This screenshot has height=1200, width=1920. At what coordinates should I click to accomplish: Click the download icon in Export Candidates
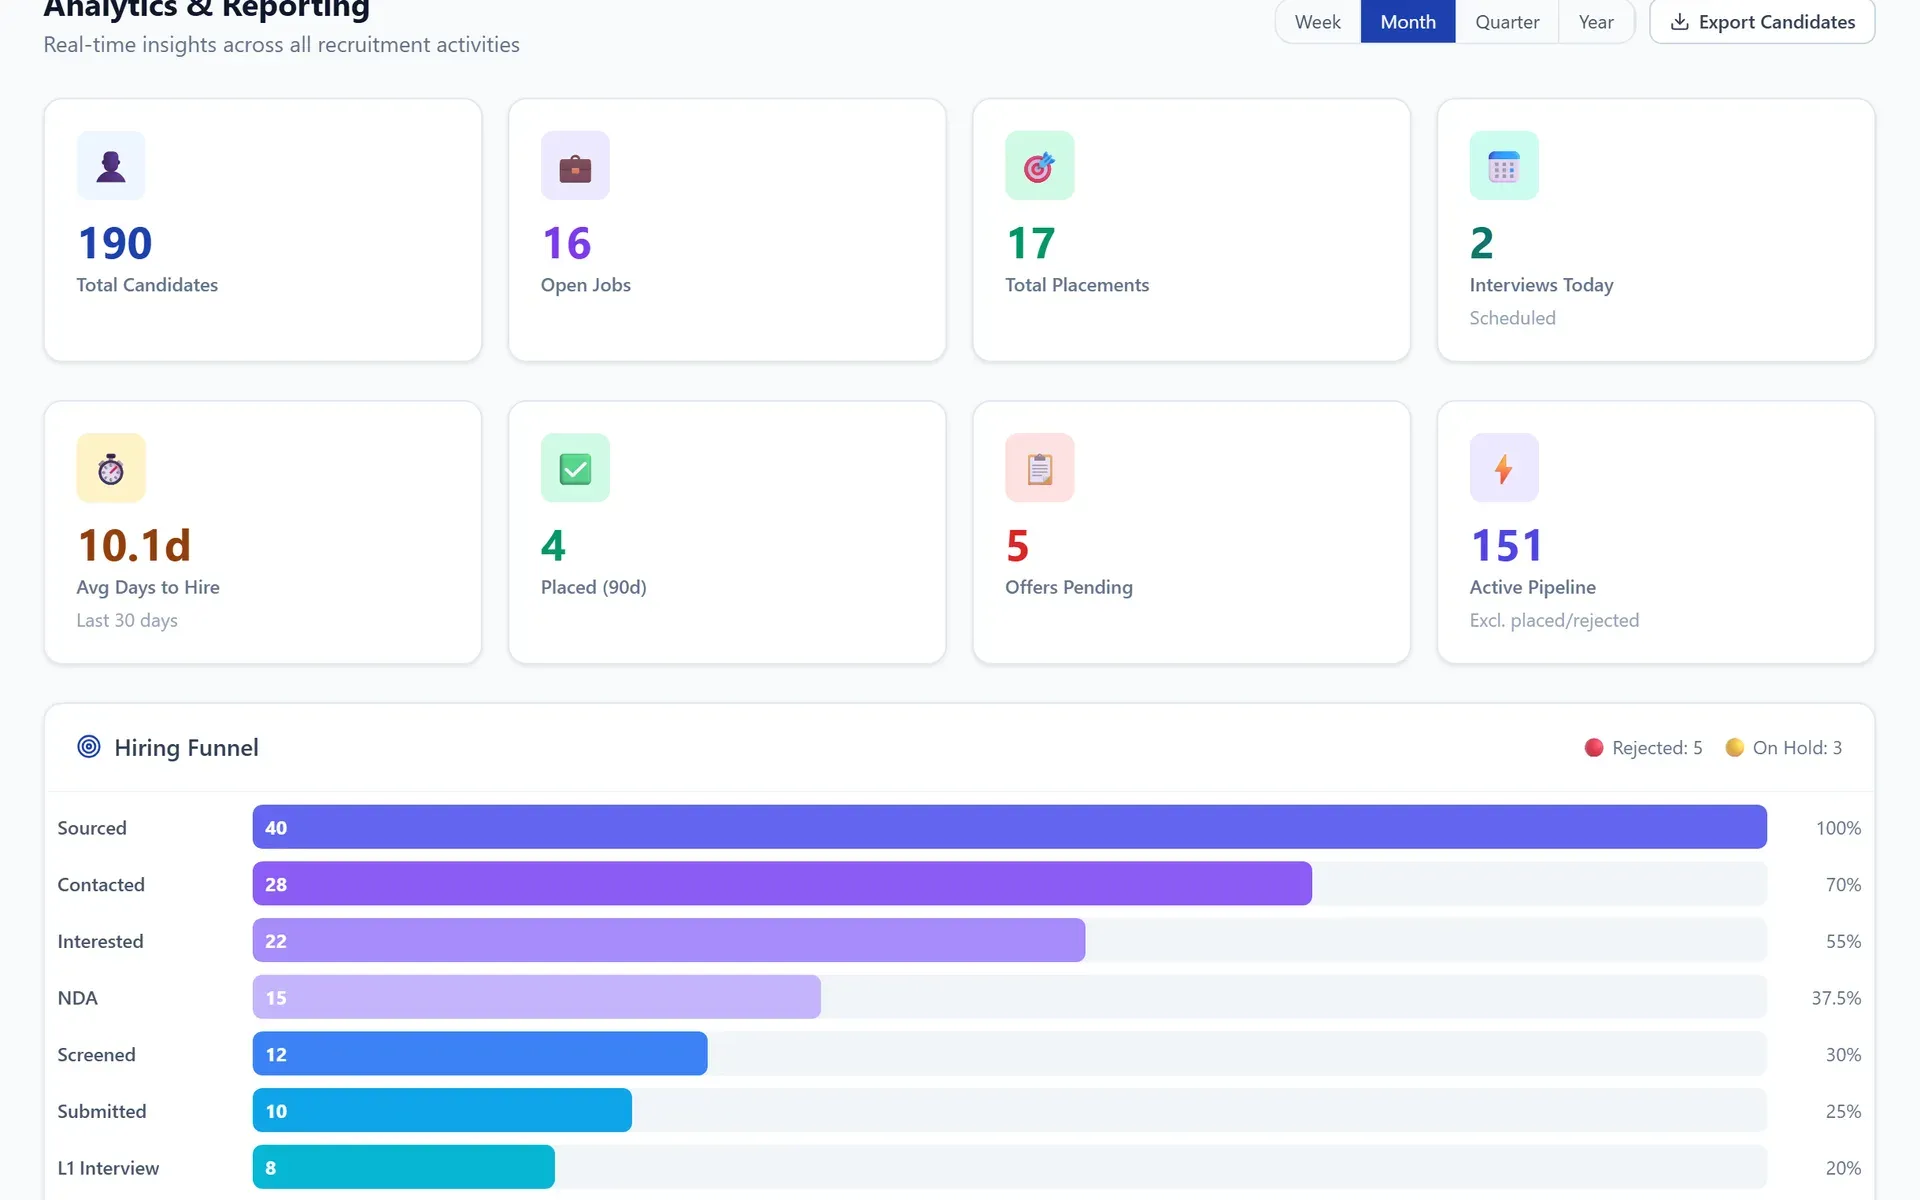(x=1679, y=22)
